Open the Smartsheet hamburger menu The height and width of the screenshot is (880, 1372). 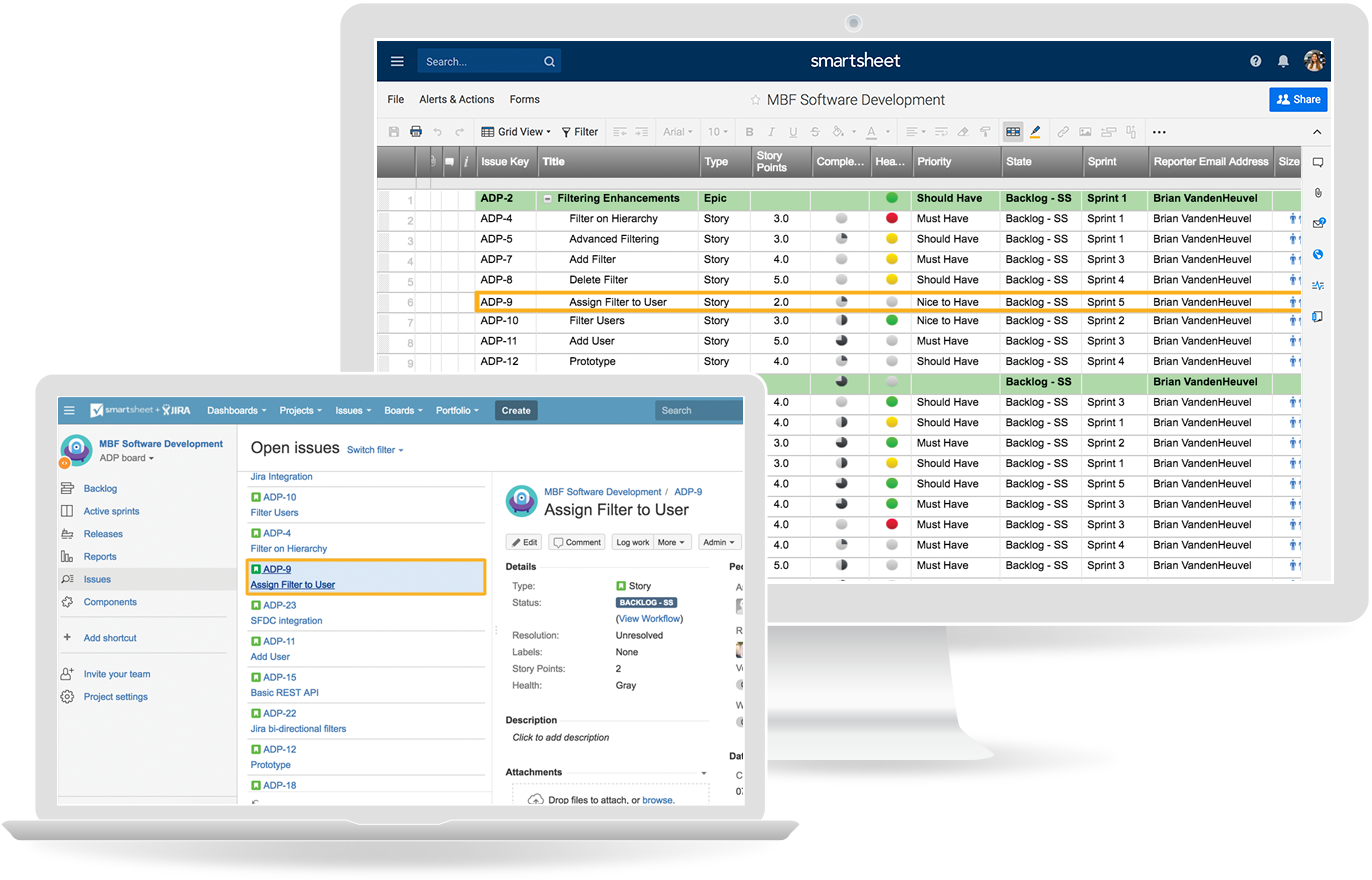tap(397, 61)
